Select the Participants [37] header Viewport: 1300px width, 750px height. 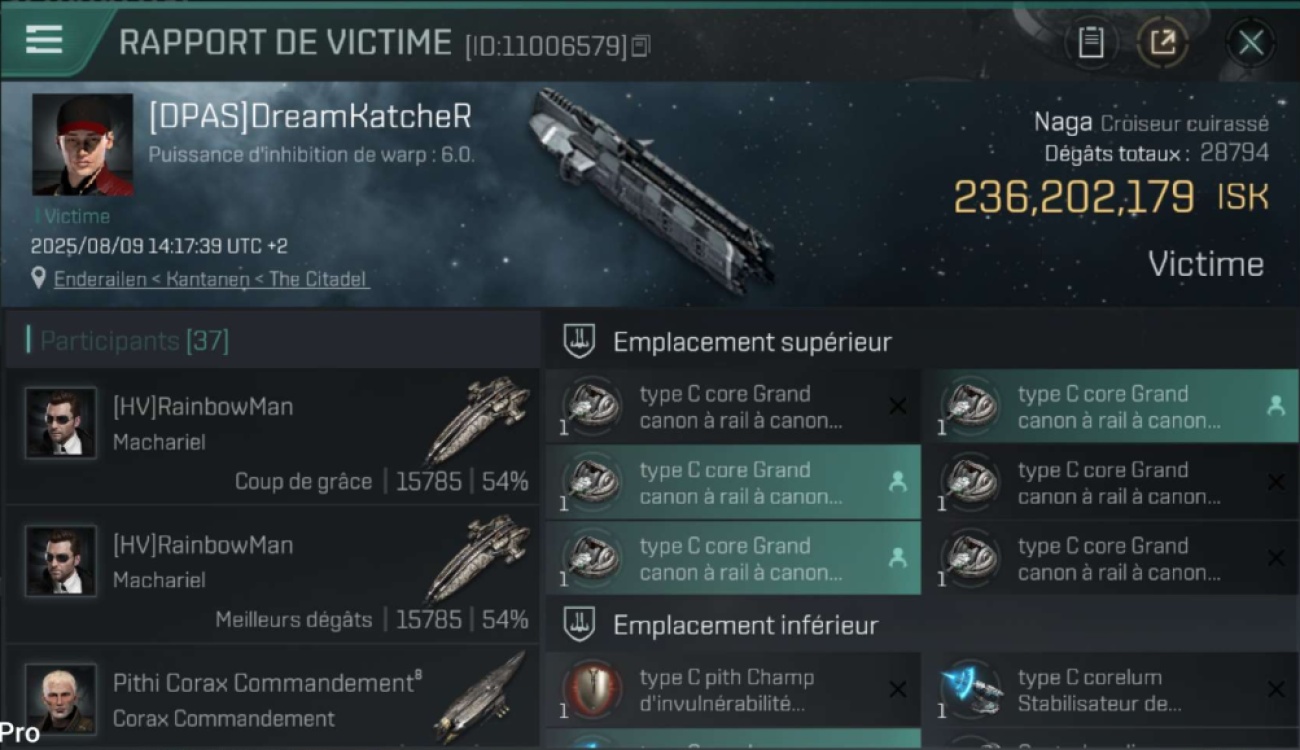[x=134, y=341]
